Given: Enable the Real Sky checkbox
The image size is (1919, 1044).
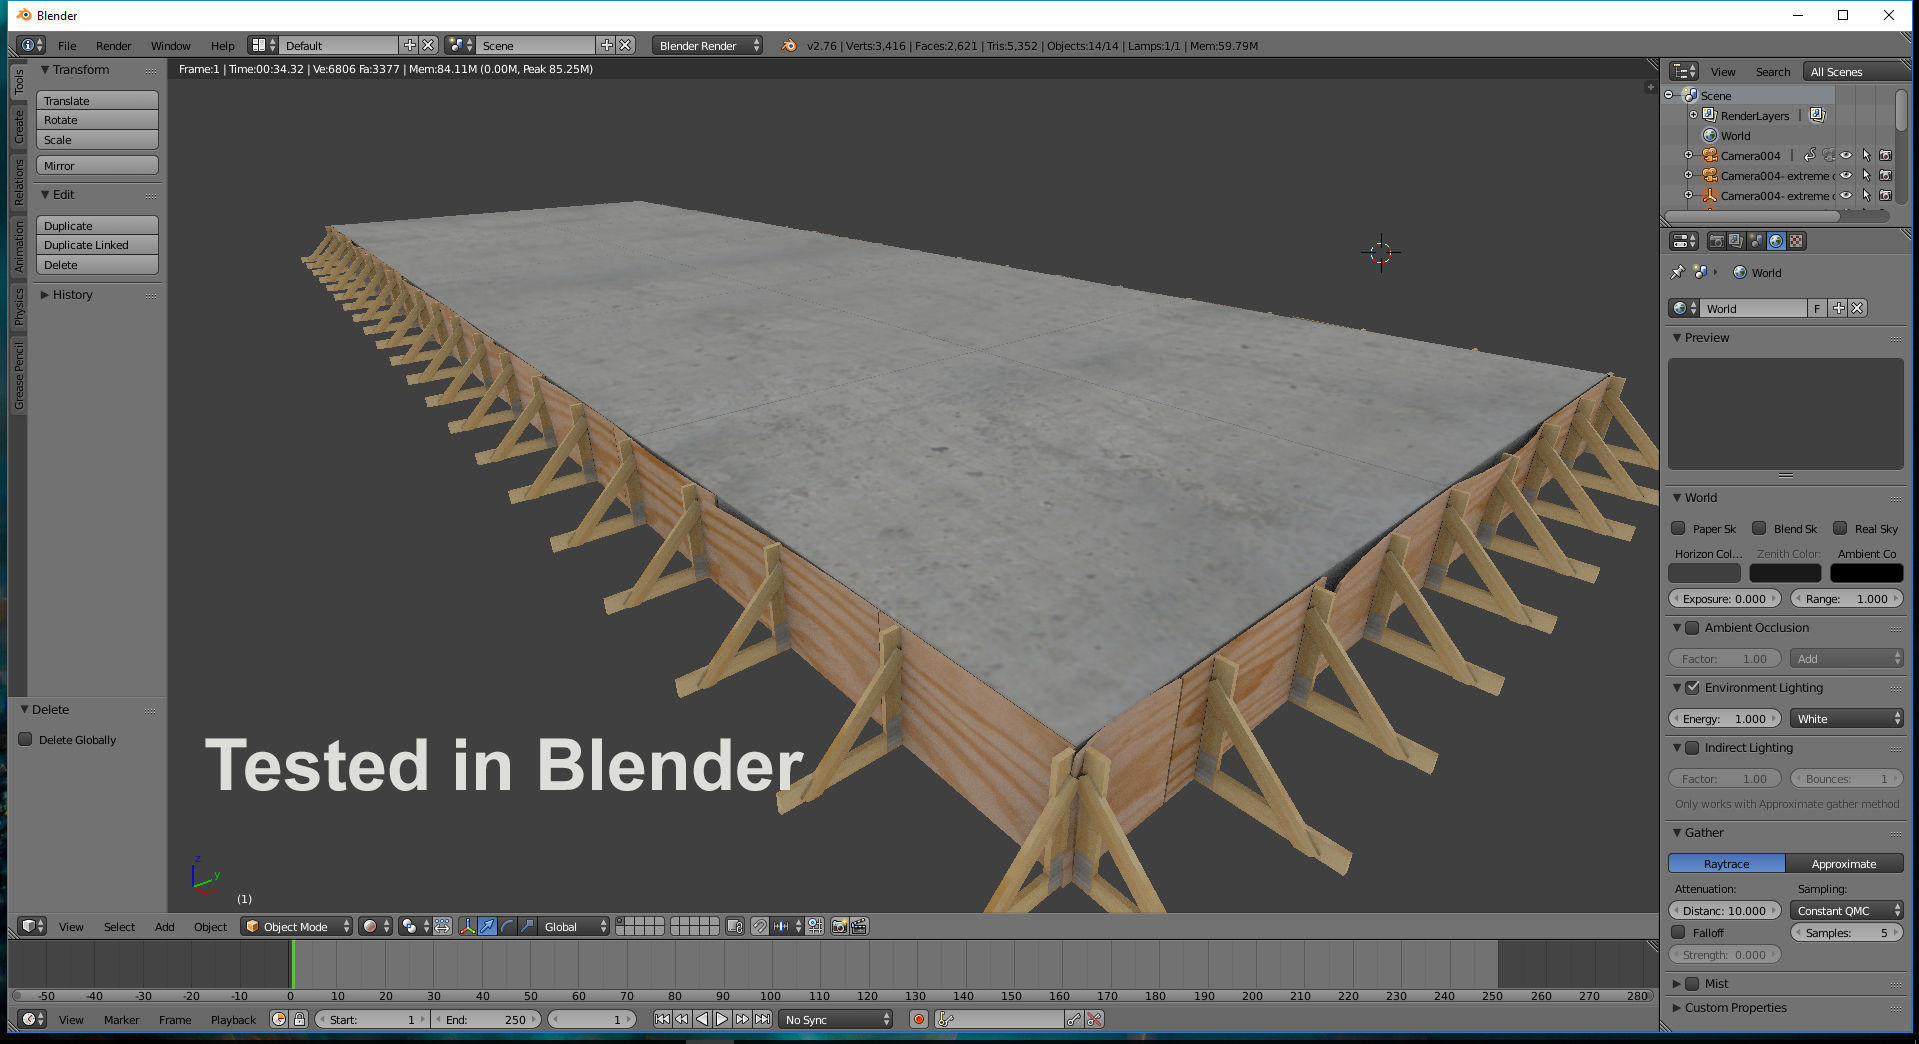Looking at the screenshot, I should [1840, 528].
